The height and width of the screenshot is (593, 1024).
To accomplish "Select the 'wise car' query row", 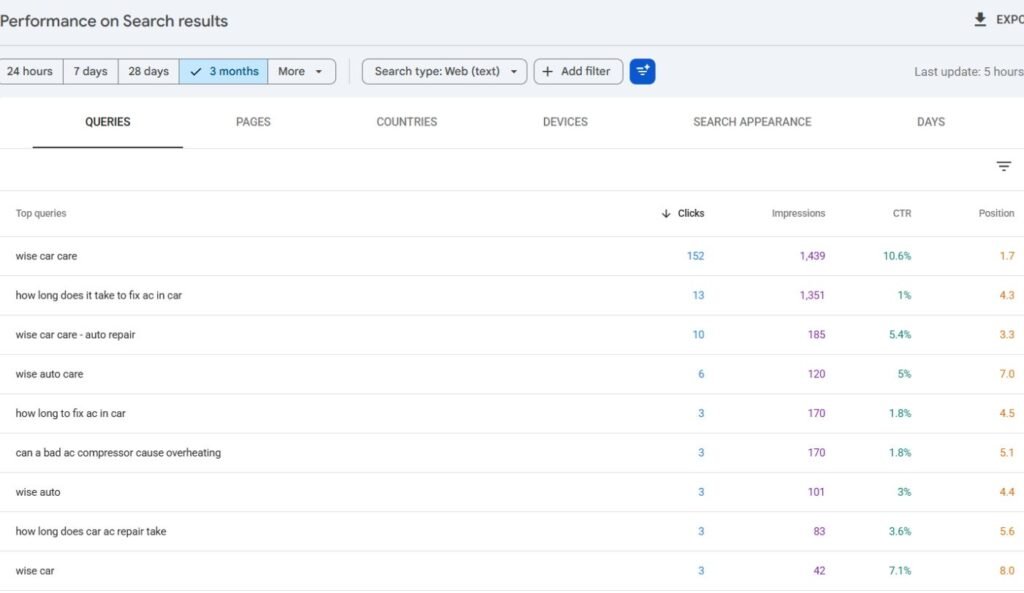I will (x=512, y=571).
